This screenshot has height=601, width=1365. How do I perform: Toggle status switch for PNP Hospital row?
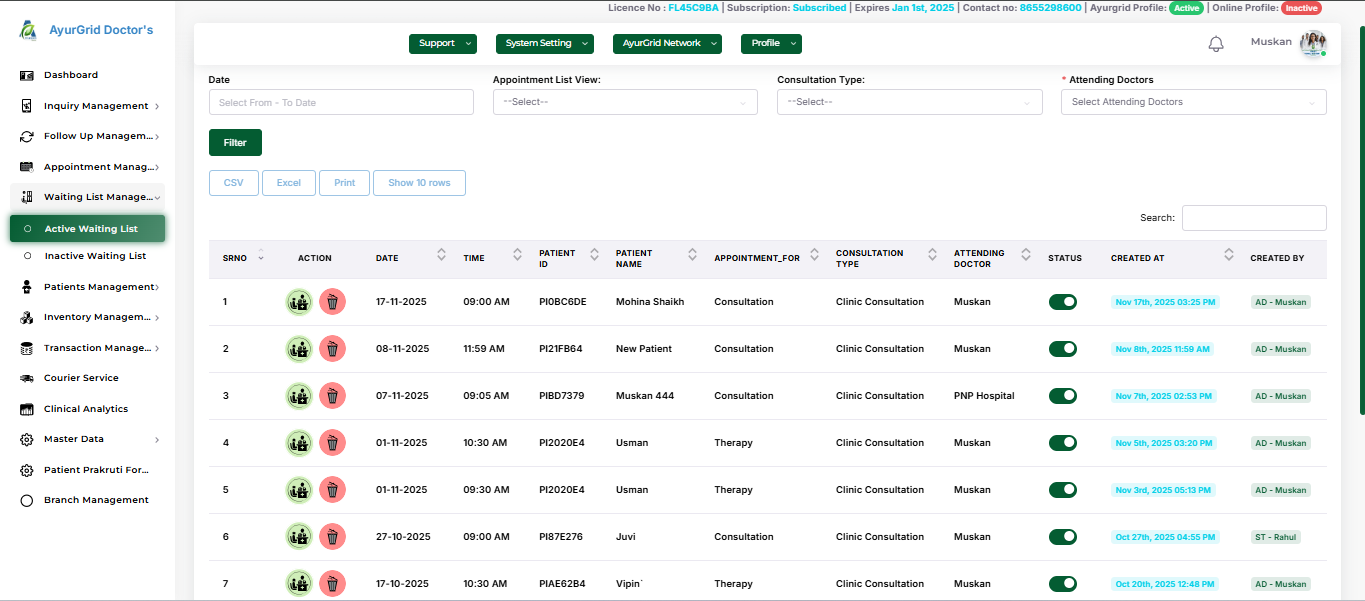pyautogui.click(x=1062, y=396)
